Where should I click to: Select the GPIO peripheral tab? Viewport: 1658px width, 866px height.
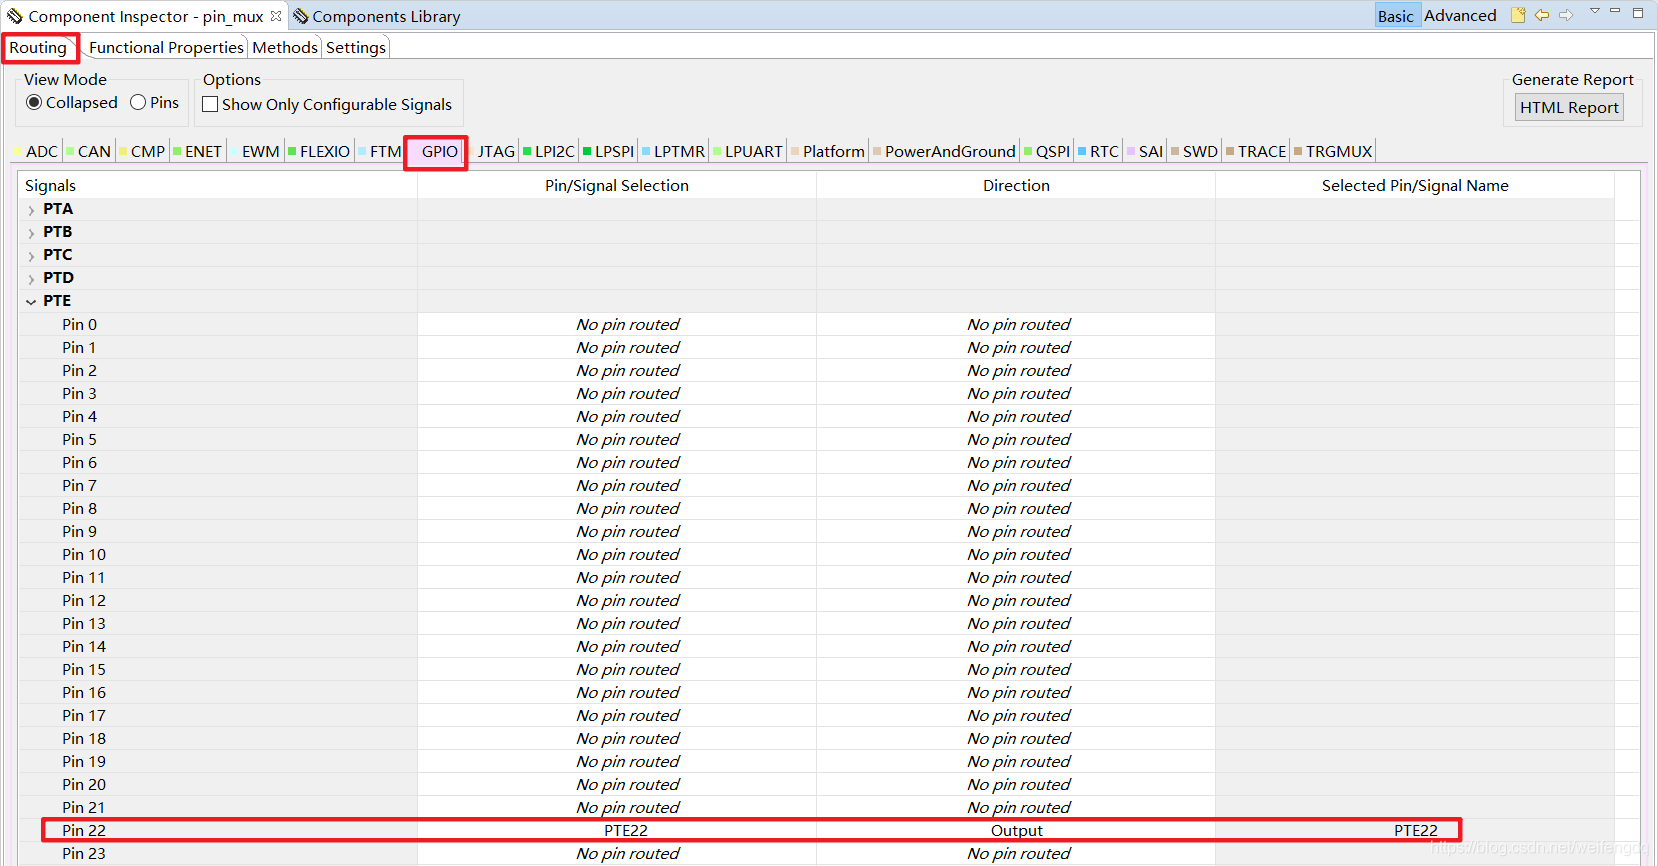coord(436,151)
